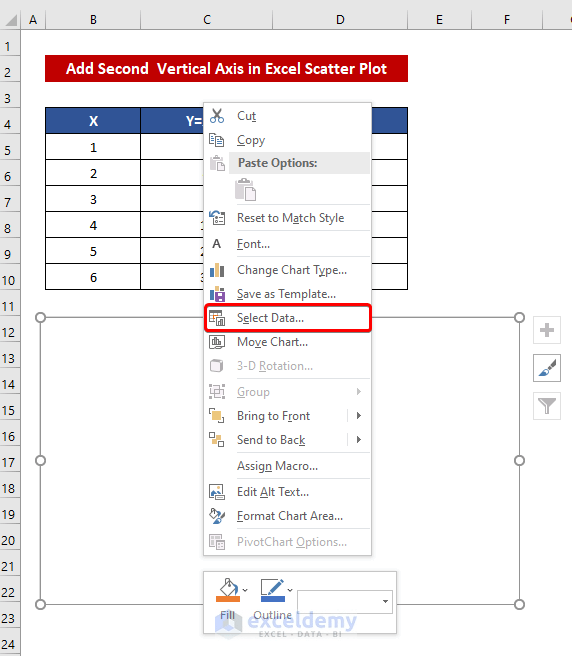Choose Send to Back entry

pos(287,440)
